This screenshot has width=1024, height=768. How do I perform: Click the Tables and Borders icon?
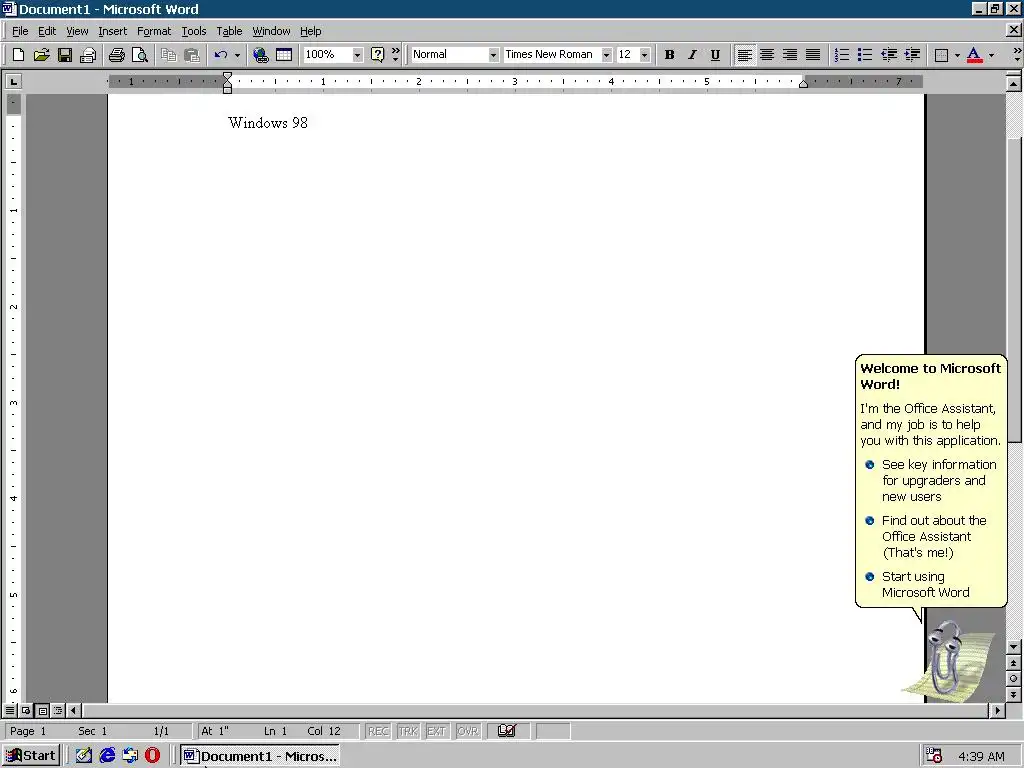[284, 55]
